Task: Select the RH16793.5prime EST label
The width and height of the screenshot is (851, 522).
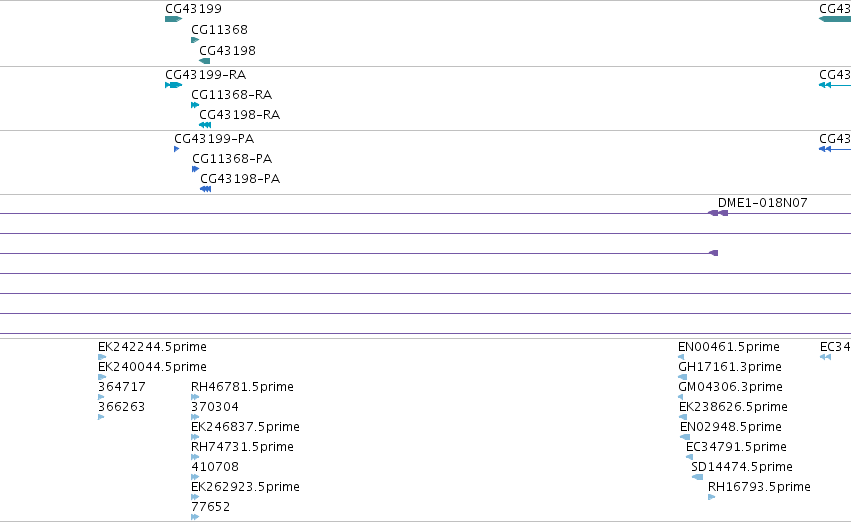Action: (759, 486)
